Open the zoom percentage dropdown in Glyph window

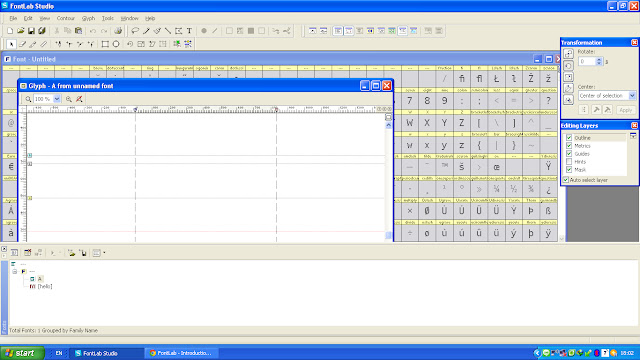coord(57,99)
